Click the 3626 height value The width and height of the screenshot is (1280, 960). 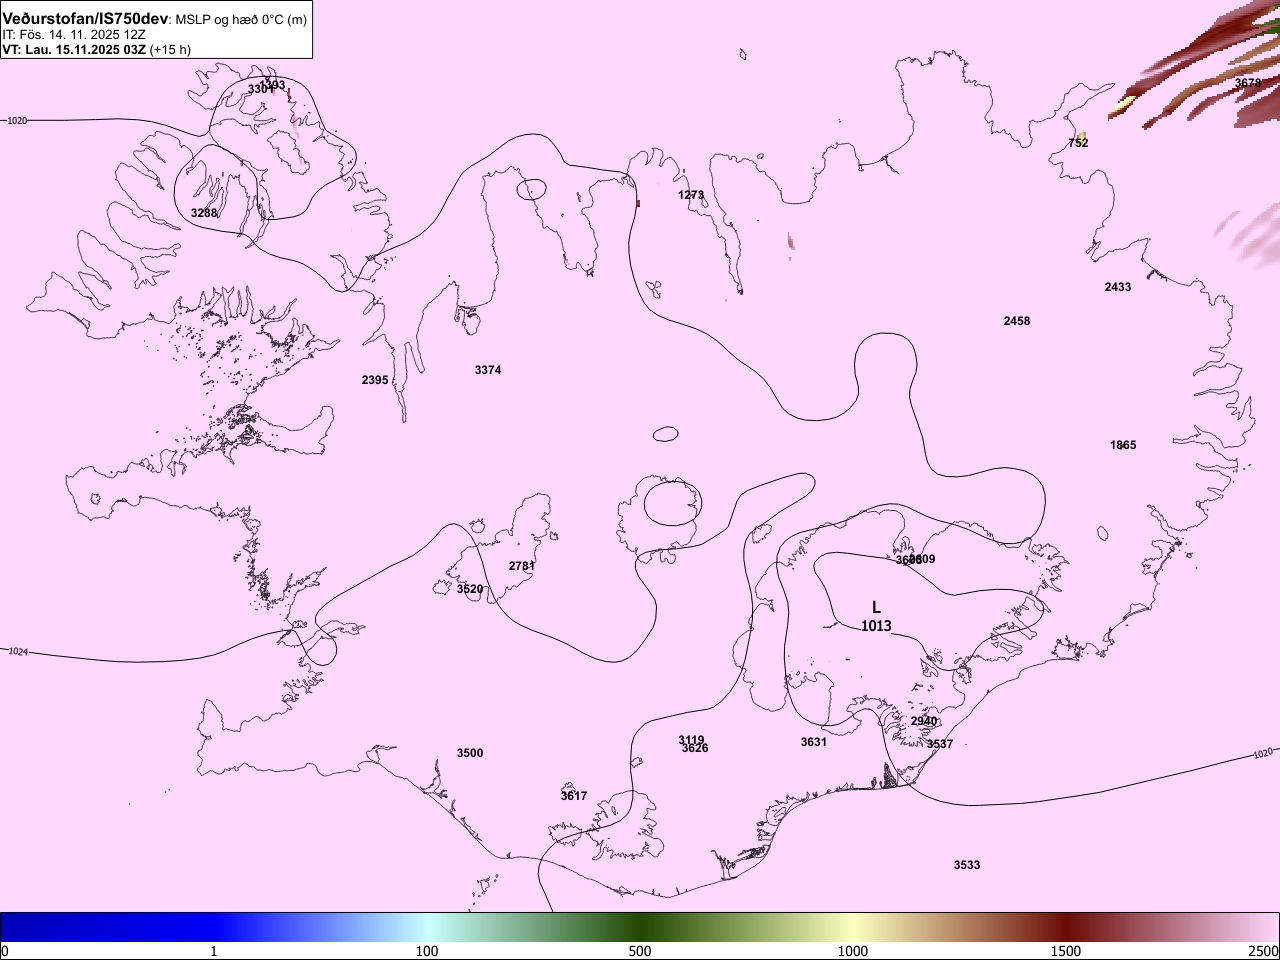pos(695,748)
